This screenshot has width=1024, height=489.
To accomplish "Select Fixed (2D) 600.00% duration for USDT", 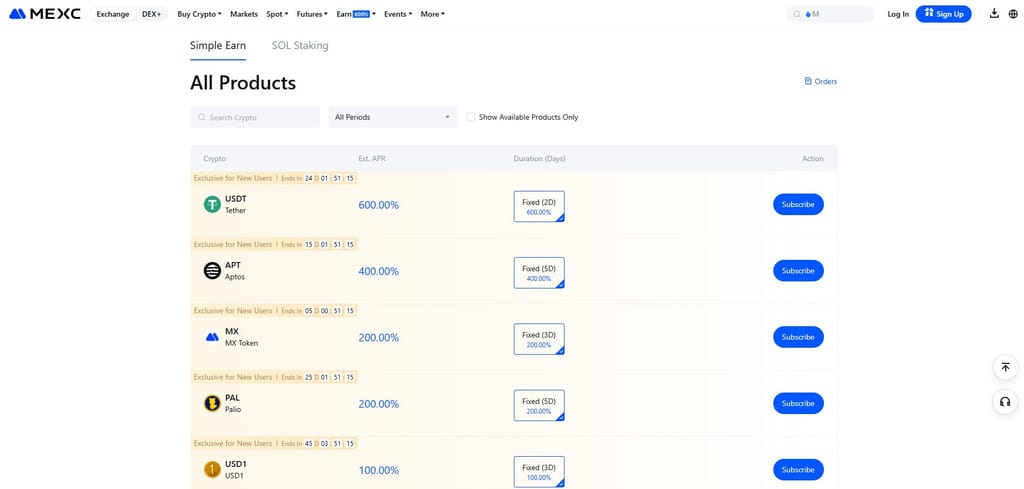I will pos(539,206).
